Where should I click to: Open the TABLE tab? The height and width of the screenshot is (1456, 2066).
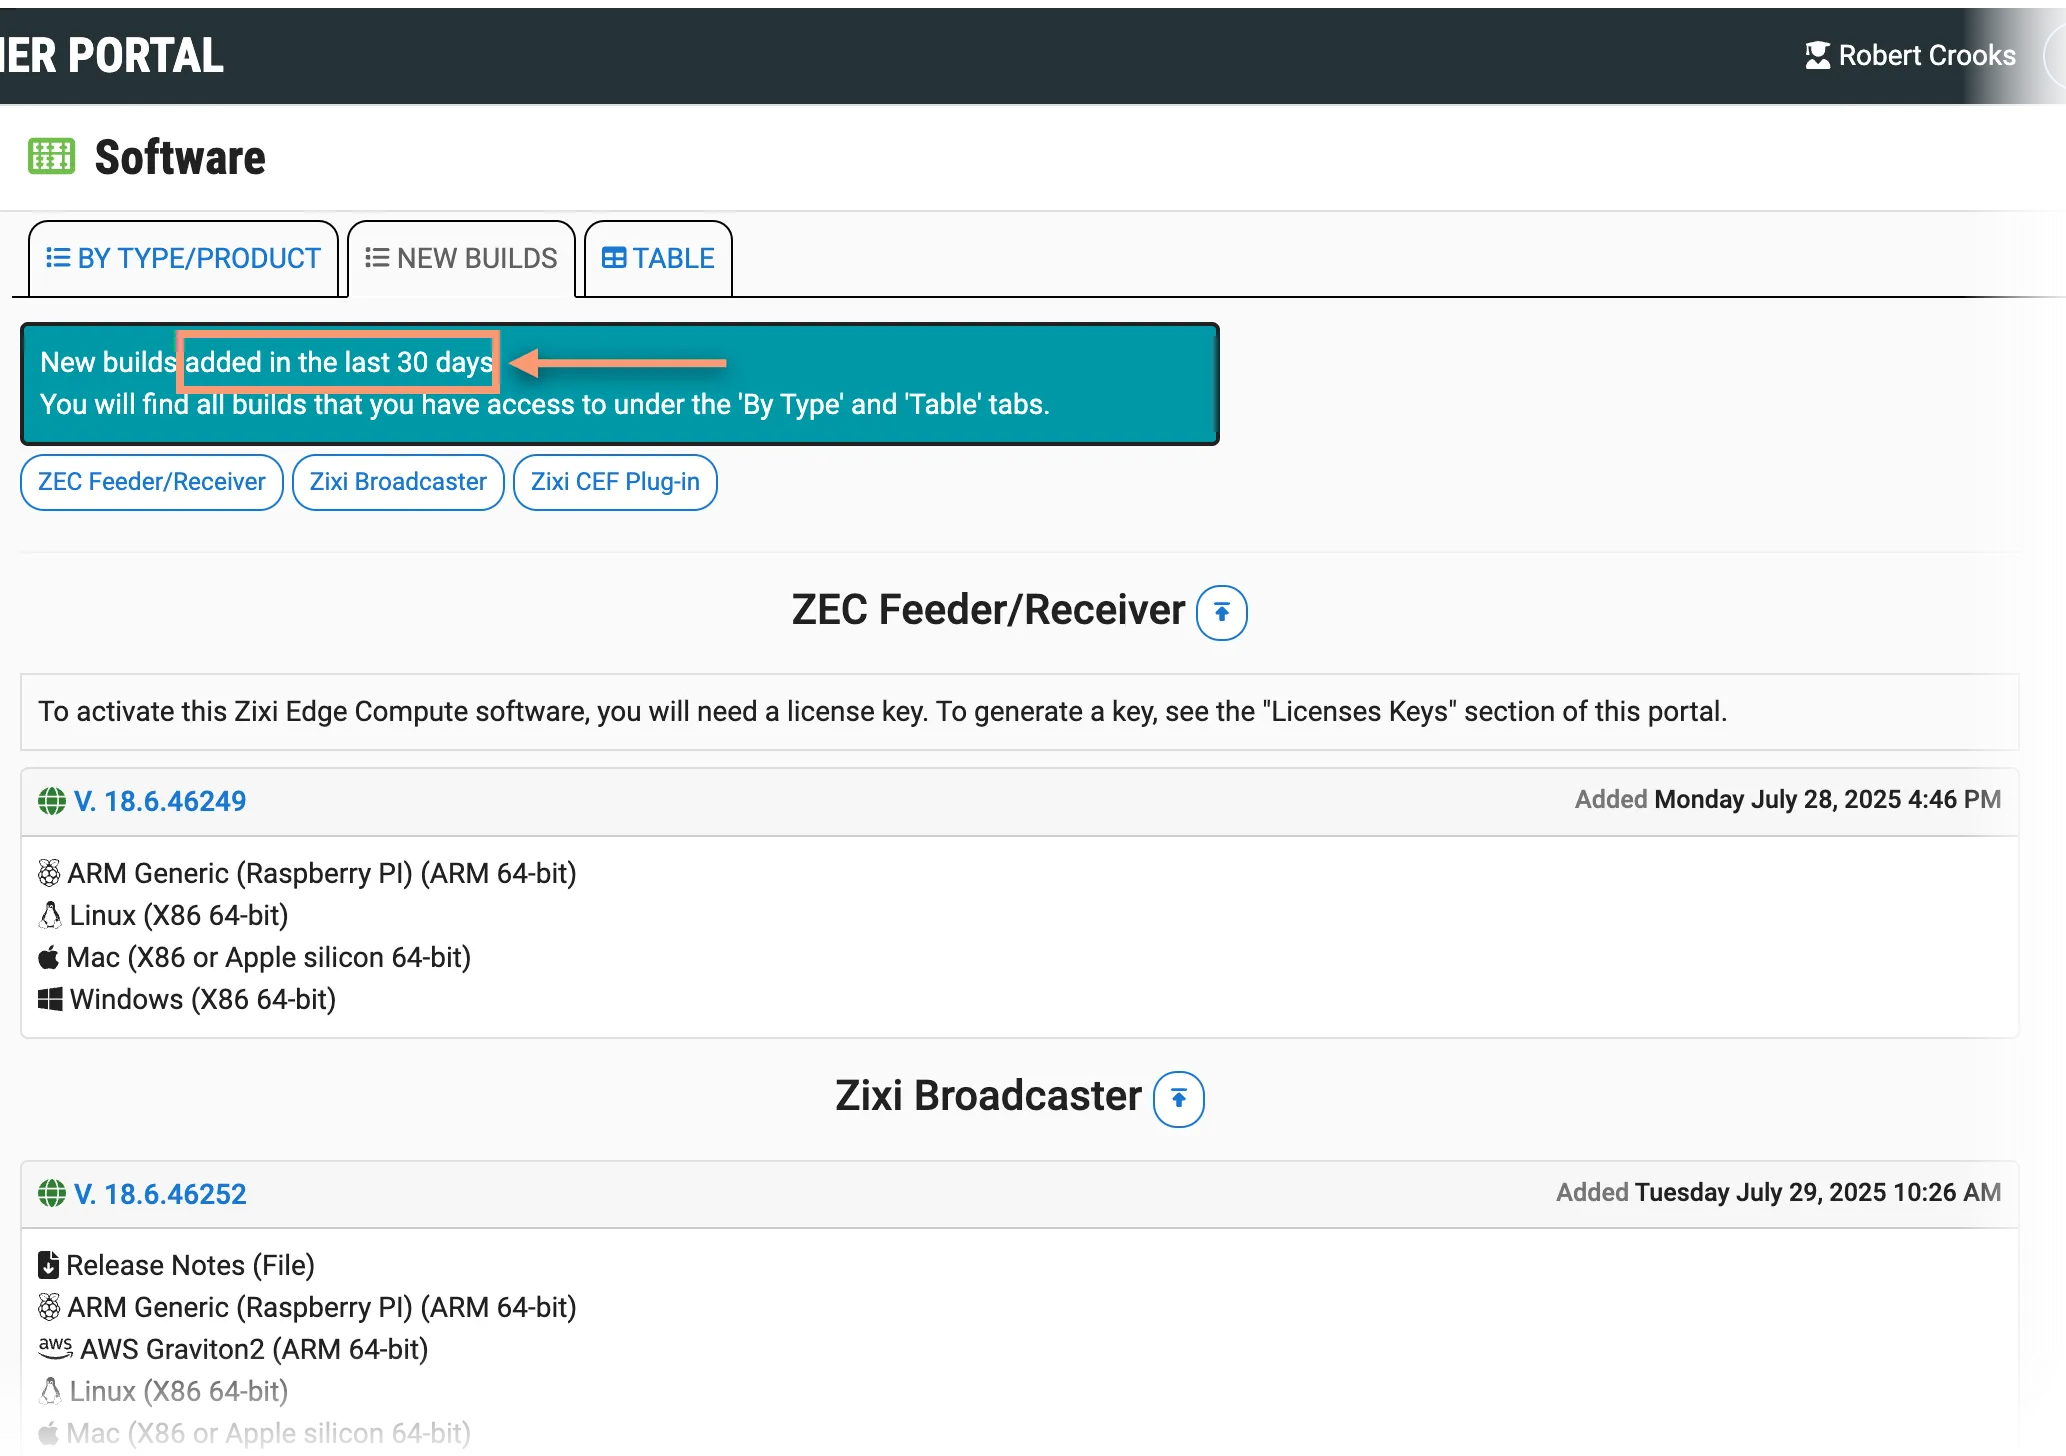(658, 259)
